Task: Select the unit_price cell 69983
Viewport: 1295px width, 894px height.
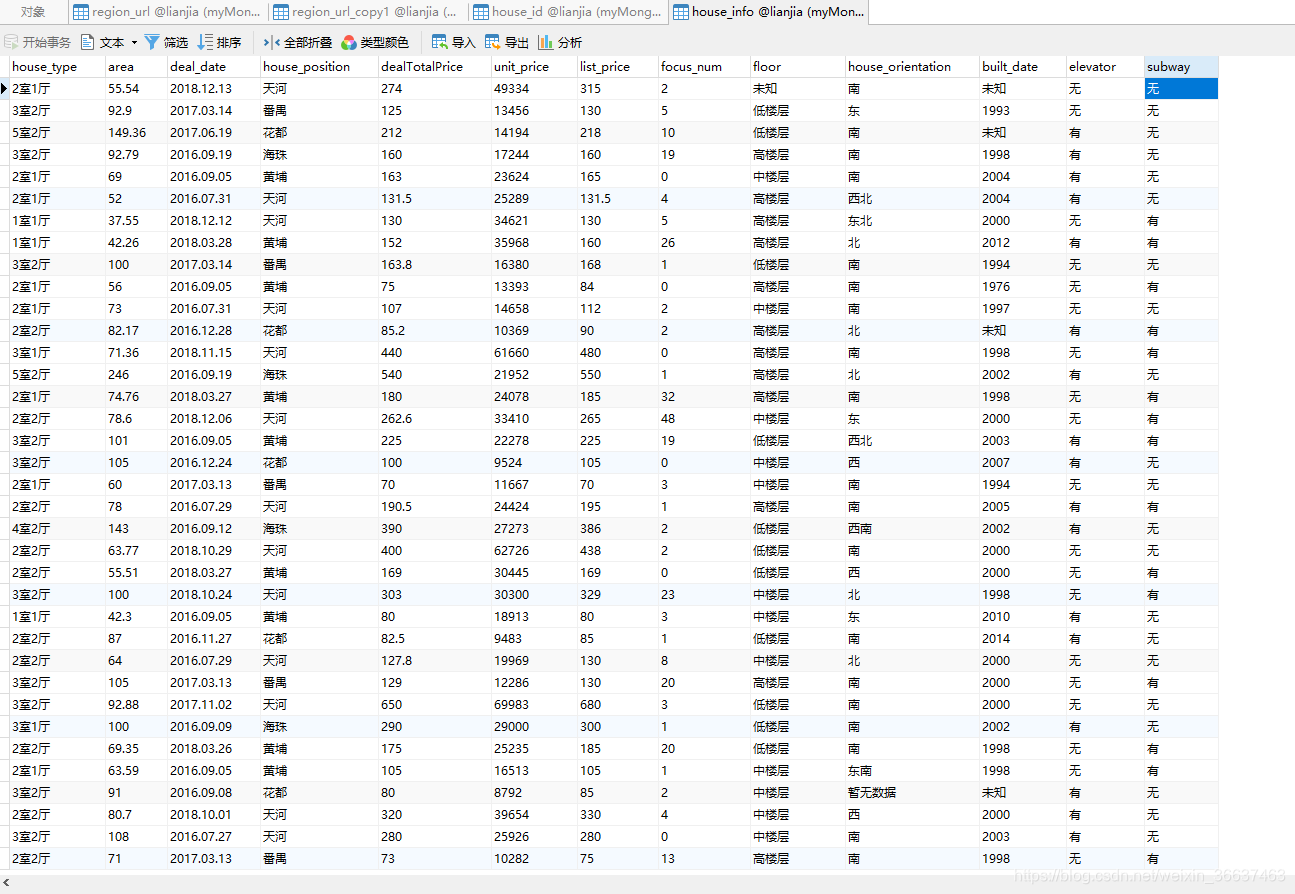Action: point(535,705)
